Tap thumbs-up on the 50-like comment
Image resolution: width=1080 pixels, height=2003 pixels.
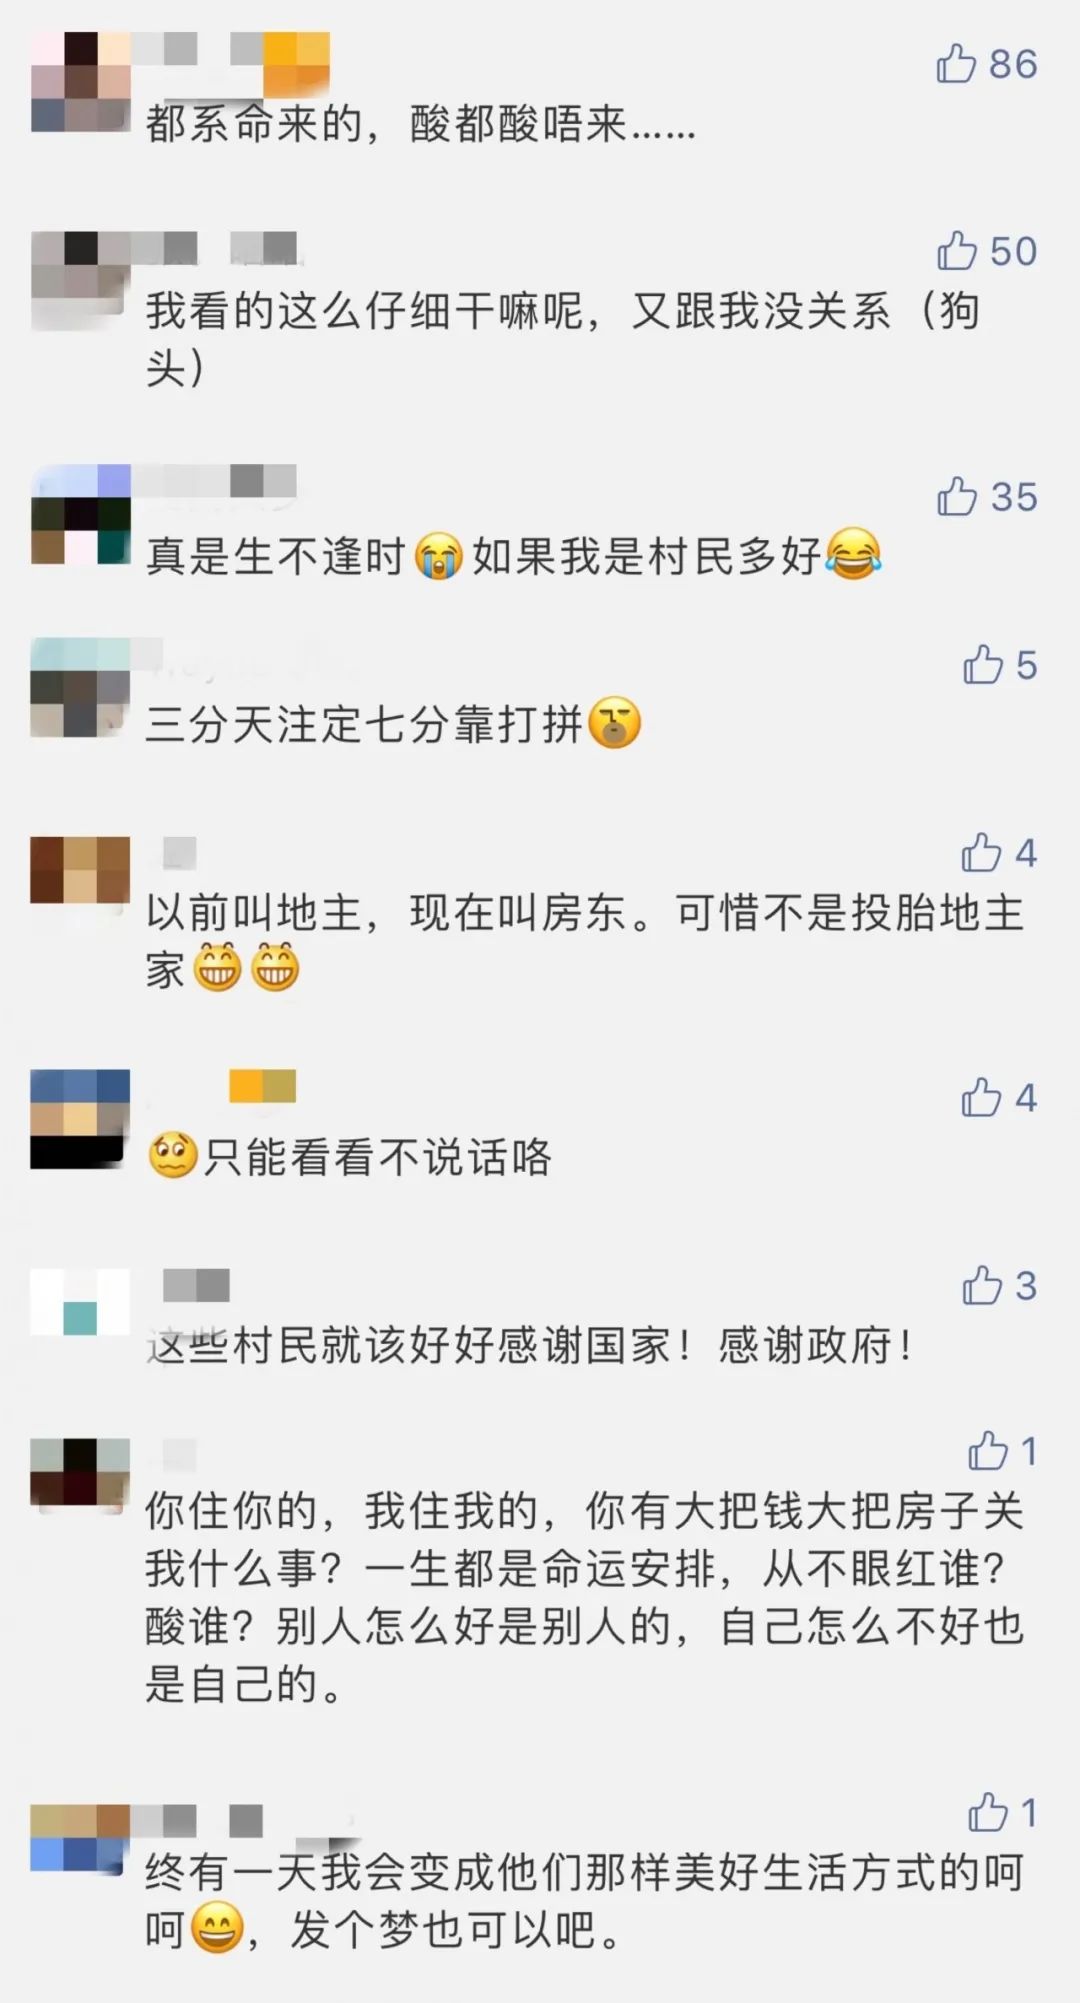pos(956,251)
